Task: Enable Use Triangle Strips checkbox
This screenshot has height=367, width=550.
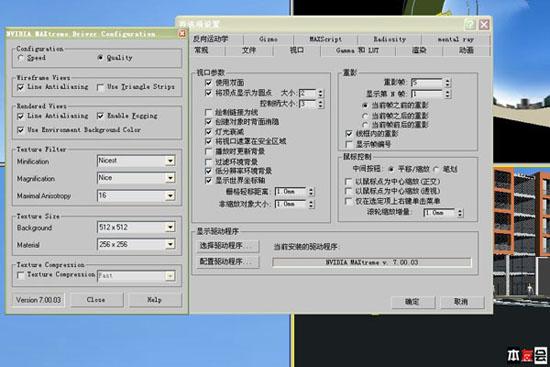Action: click(x=100, y=87)
